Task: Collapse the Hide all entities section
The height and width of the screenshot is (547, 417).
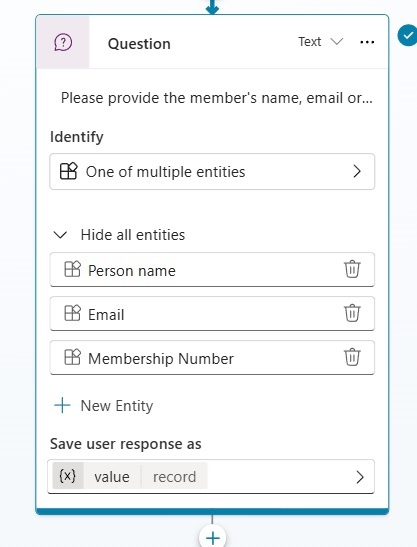Action: 119,235
